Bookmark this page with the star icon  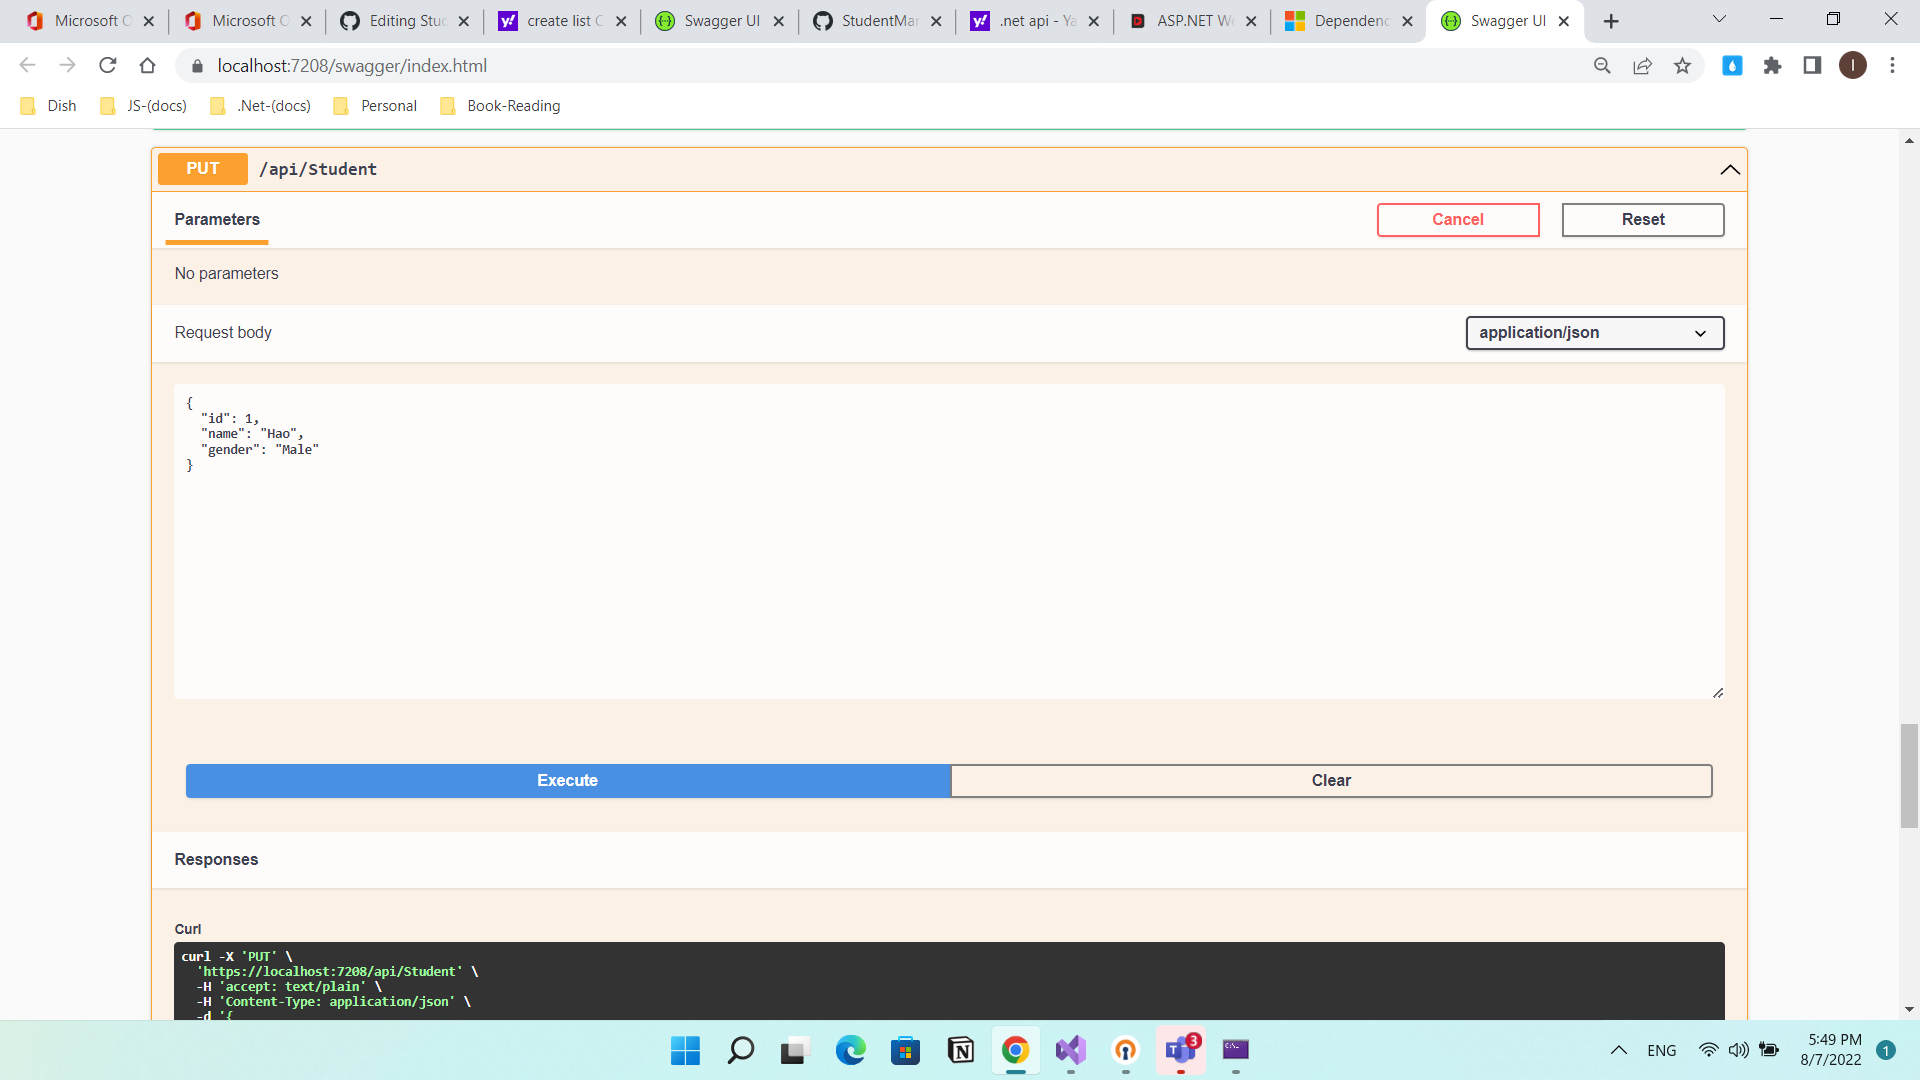point(1682,65)
